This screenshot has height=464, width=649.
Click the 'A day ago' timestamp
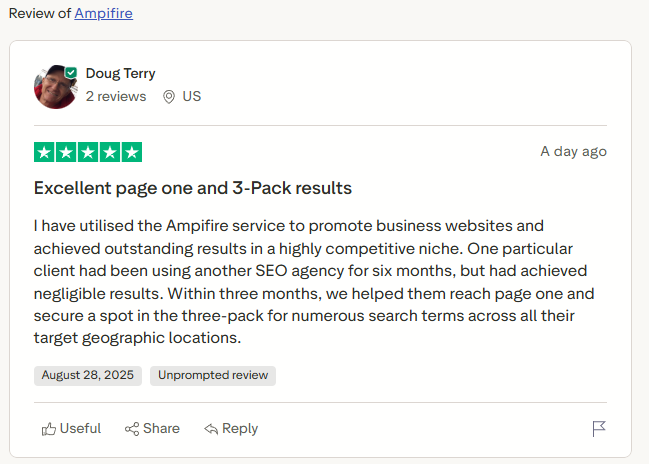[x=573, y=152]
